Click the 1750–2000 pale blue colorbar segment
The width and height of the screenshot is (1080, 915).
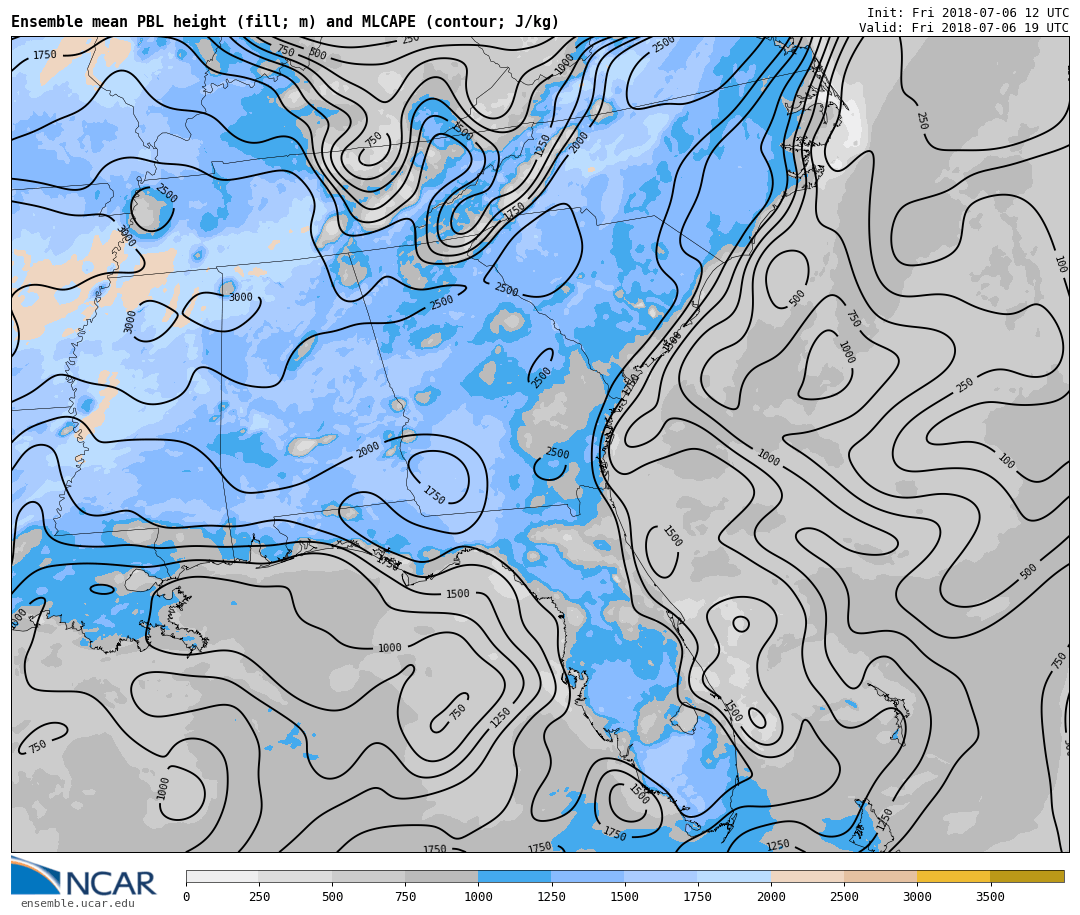[x=734, y=876]
